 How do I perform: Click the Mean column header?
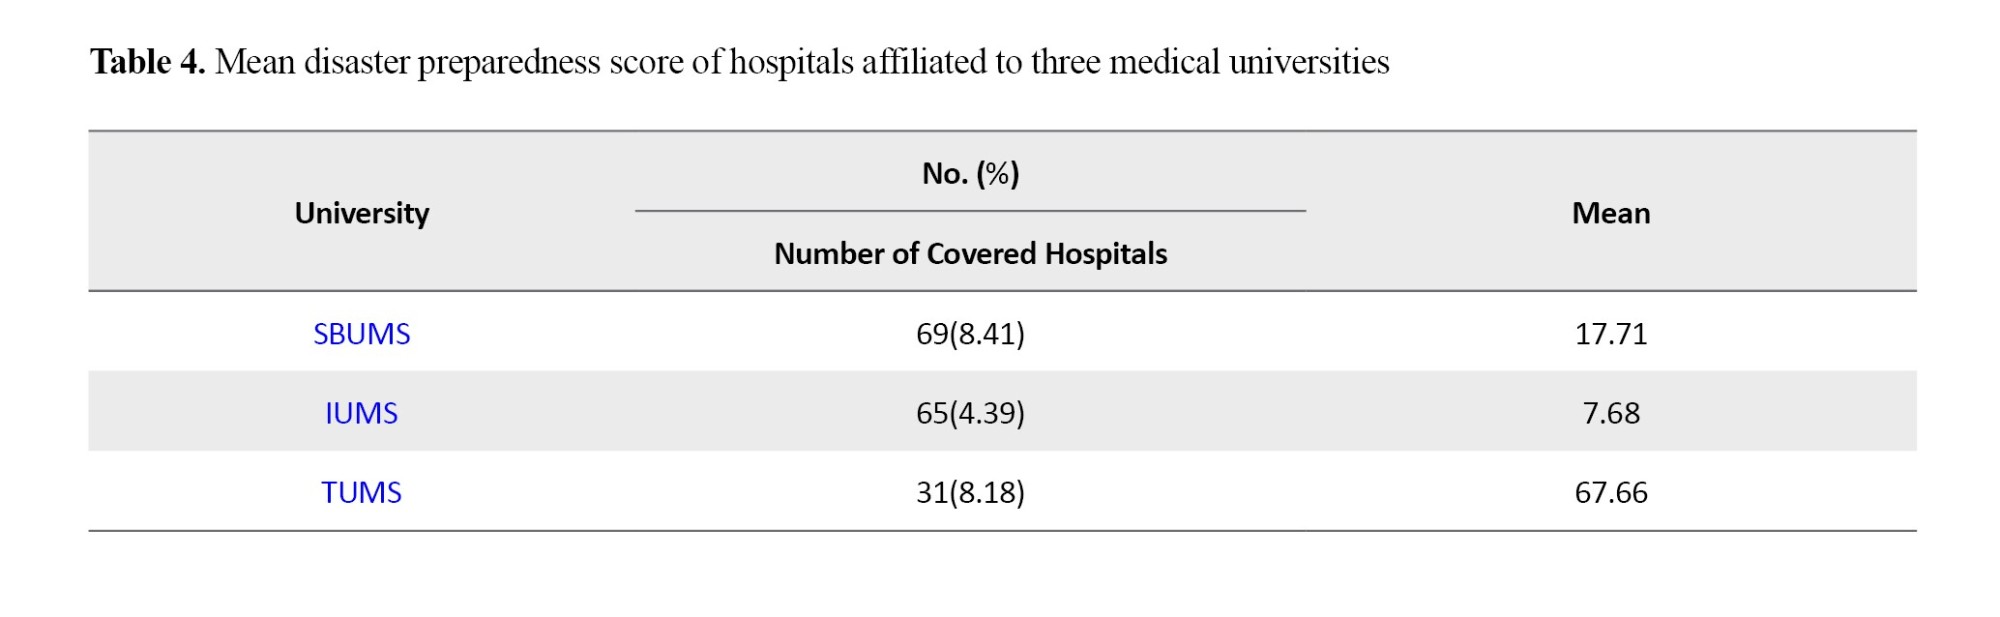(x=1611, y=213)
